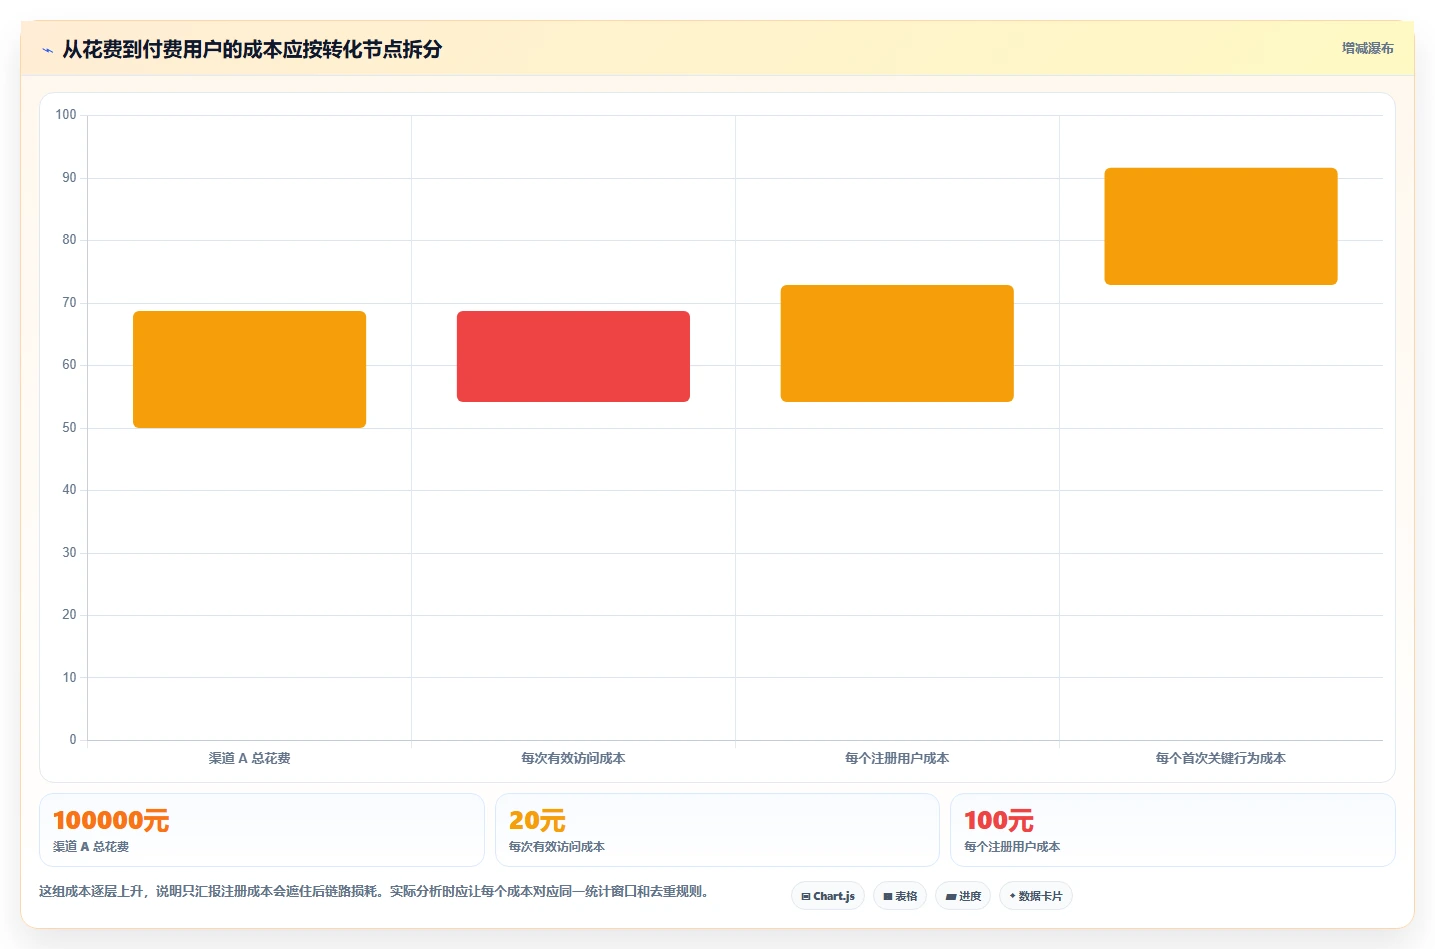Click x-axis label 渠道 A 总花费
1435x949 pixels.
249,758
